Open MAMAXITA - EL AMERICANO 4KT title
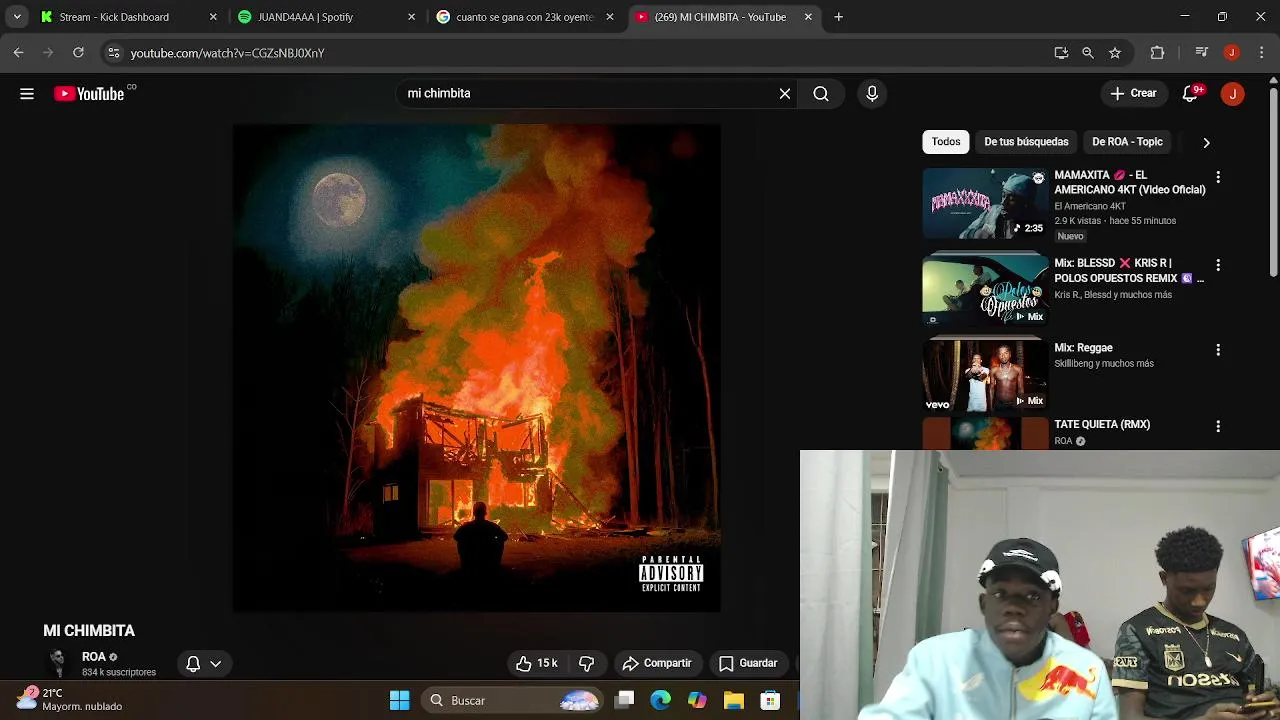Screen dimensions: 1280x720 tap(1130, 182)
